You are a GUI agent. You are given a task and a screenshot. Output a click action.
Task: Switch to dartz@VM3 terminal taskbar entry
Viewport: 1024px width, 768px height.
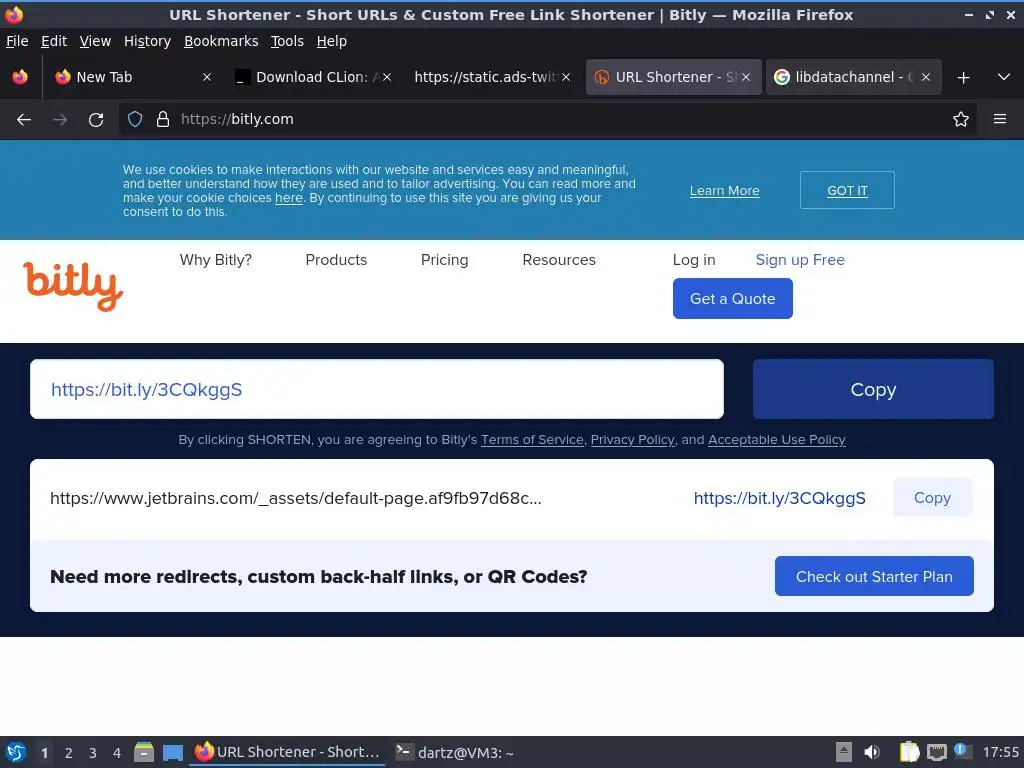coord(455,752)
